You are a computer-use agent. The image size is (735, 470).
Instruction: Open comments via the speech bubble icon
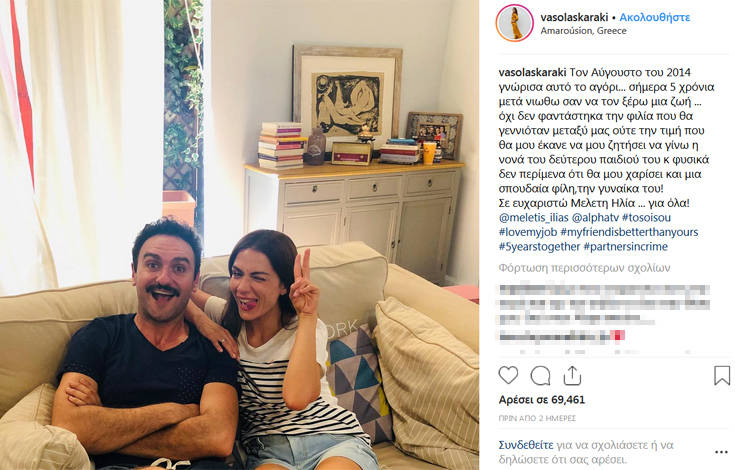coord(540,375)
